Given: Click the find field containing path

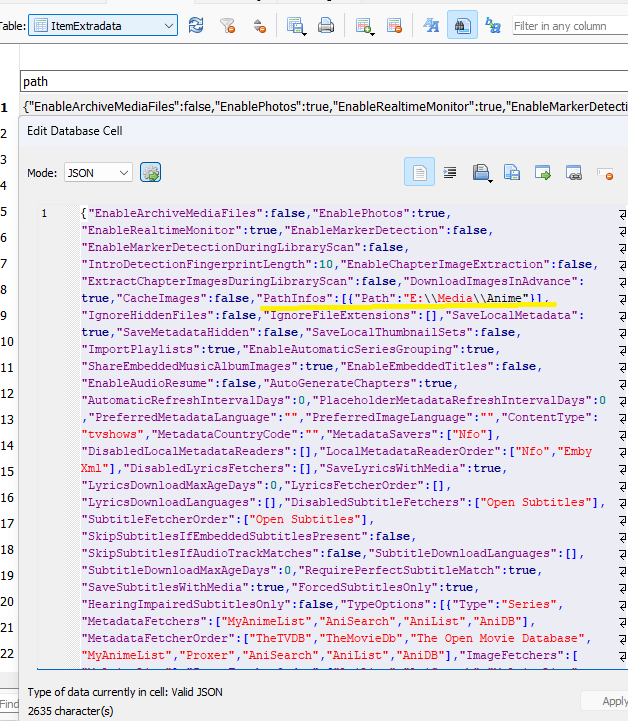Looking at the screenshot, I should click(324, 81).
